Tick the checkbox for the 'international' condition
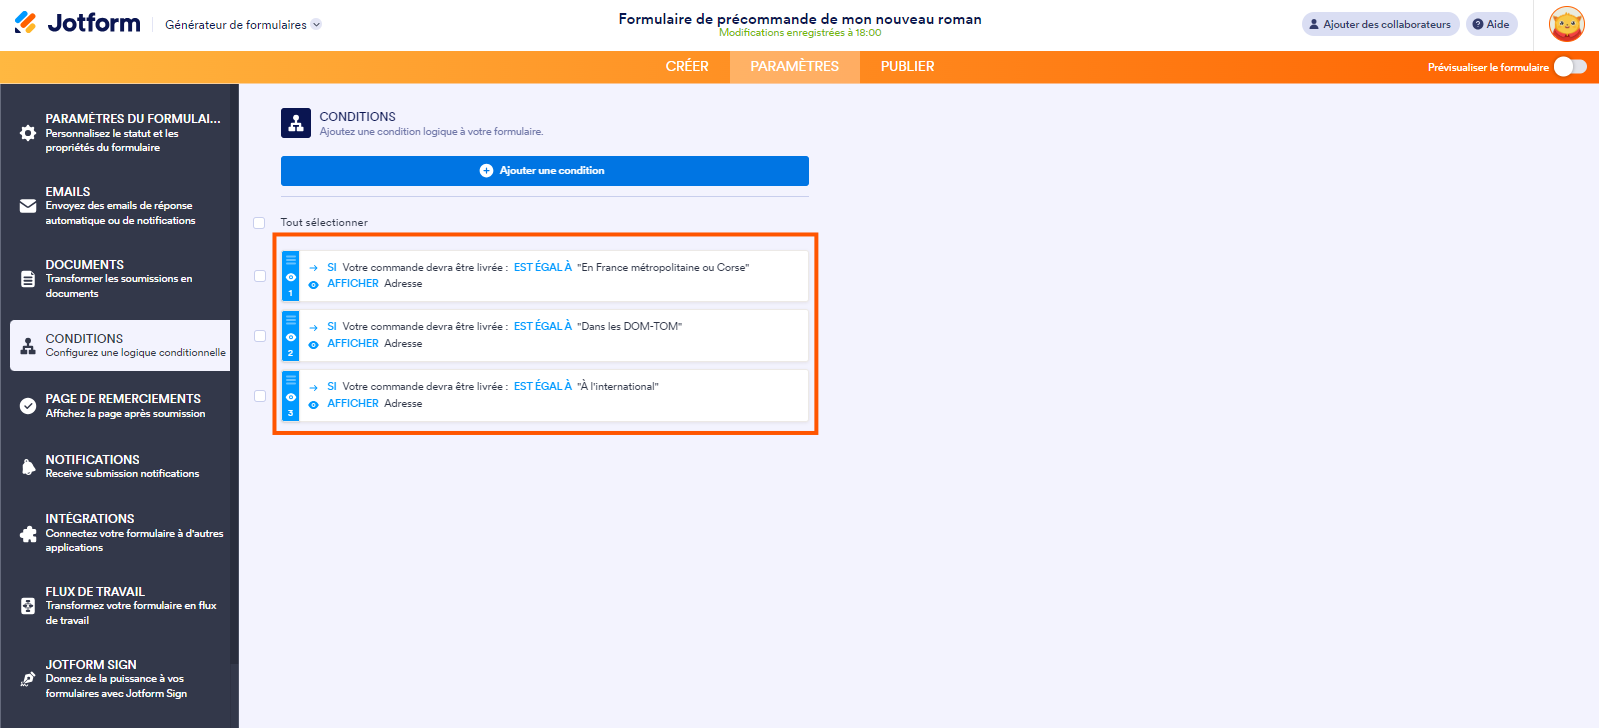This screenshot has width=1599, height=728. [x=260, y=396]
